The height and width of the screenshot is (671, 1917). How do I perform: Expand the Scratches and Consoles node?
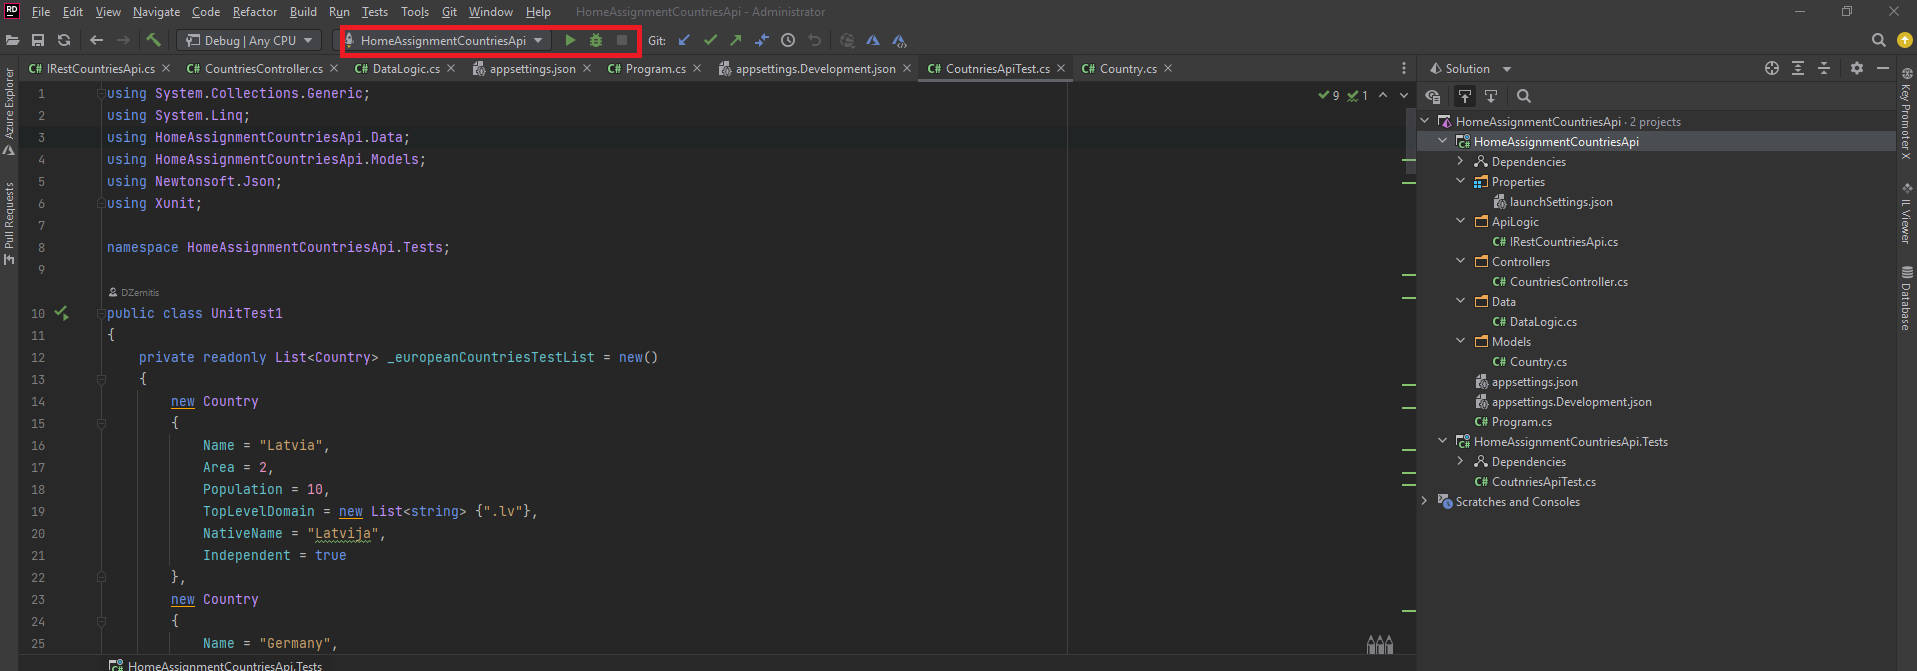pyautogui.click(x=1425, y=501)
